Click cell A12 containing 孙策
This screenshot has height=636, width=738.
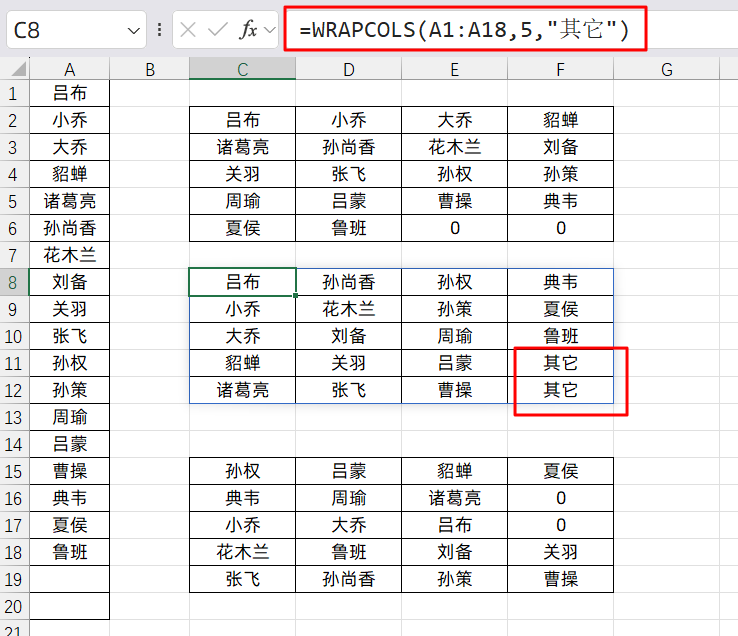tap(69, 390)
